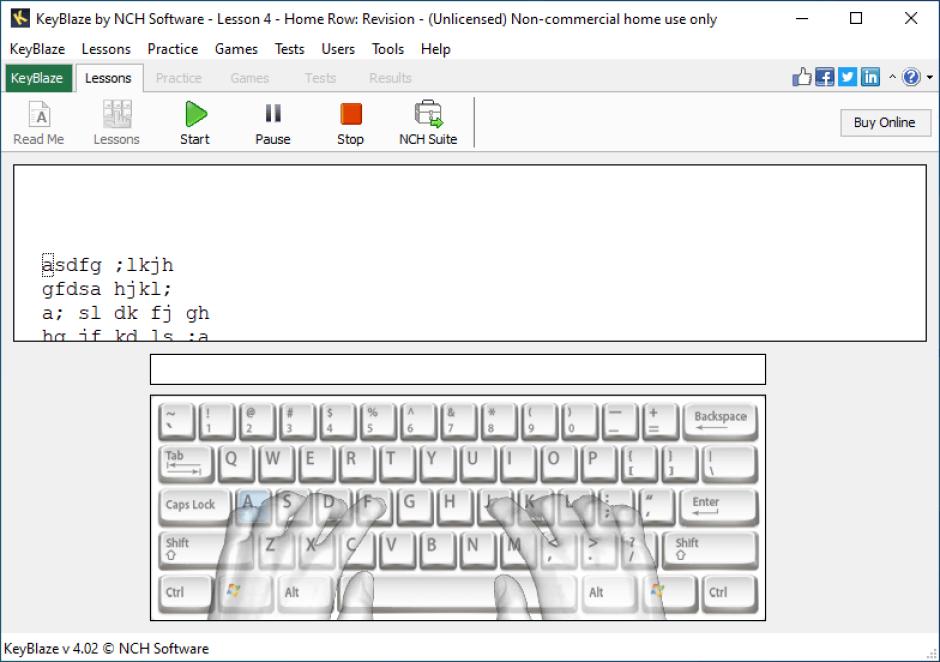This screenshot has height=662, width=940.
Task: Share on LinkedIn icon
Action: tap(870, 77)
